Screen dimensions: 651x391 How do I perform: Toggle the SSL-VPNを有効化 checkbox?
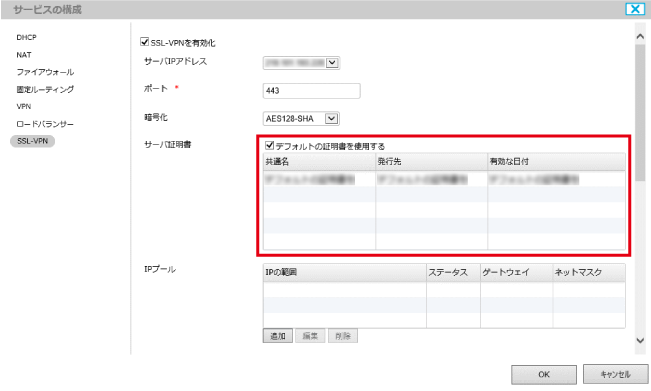[144, 42]
